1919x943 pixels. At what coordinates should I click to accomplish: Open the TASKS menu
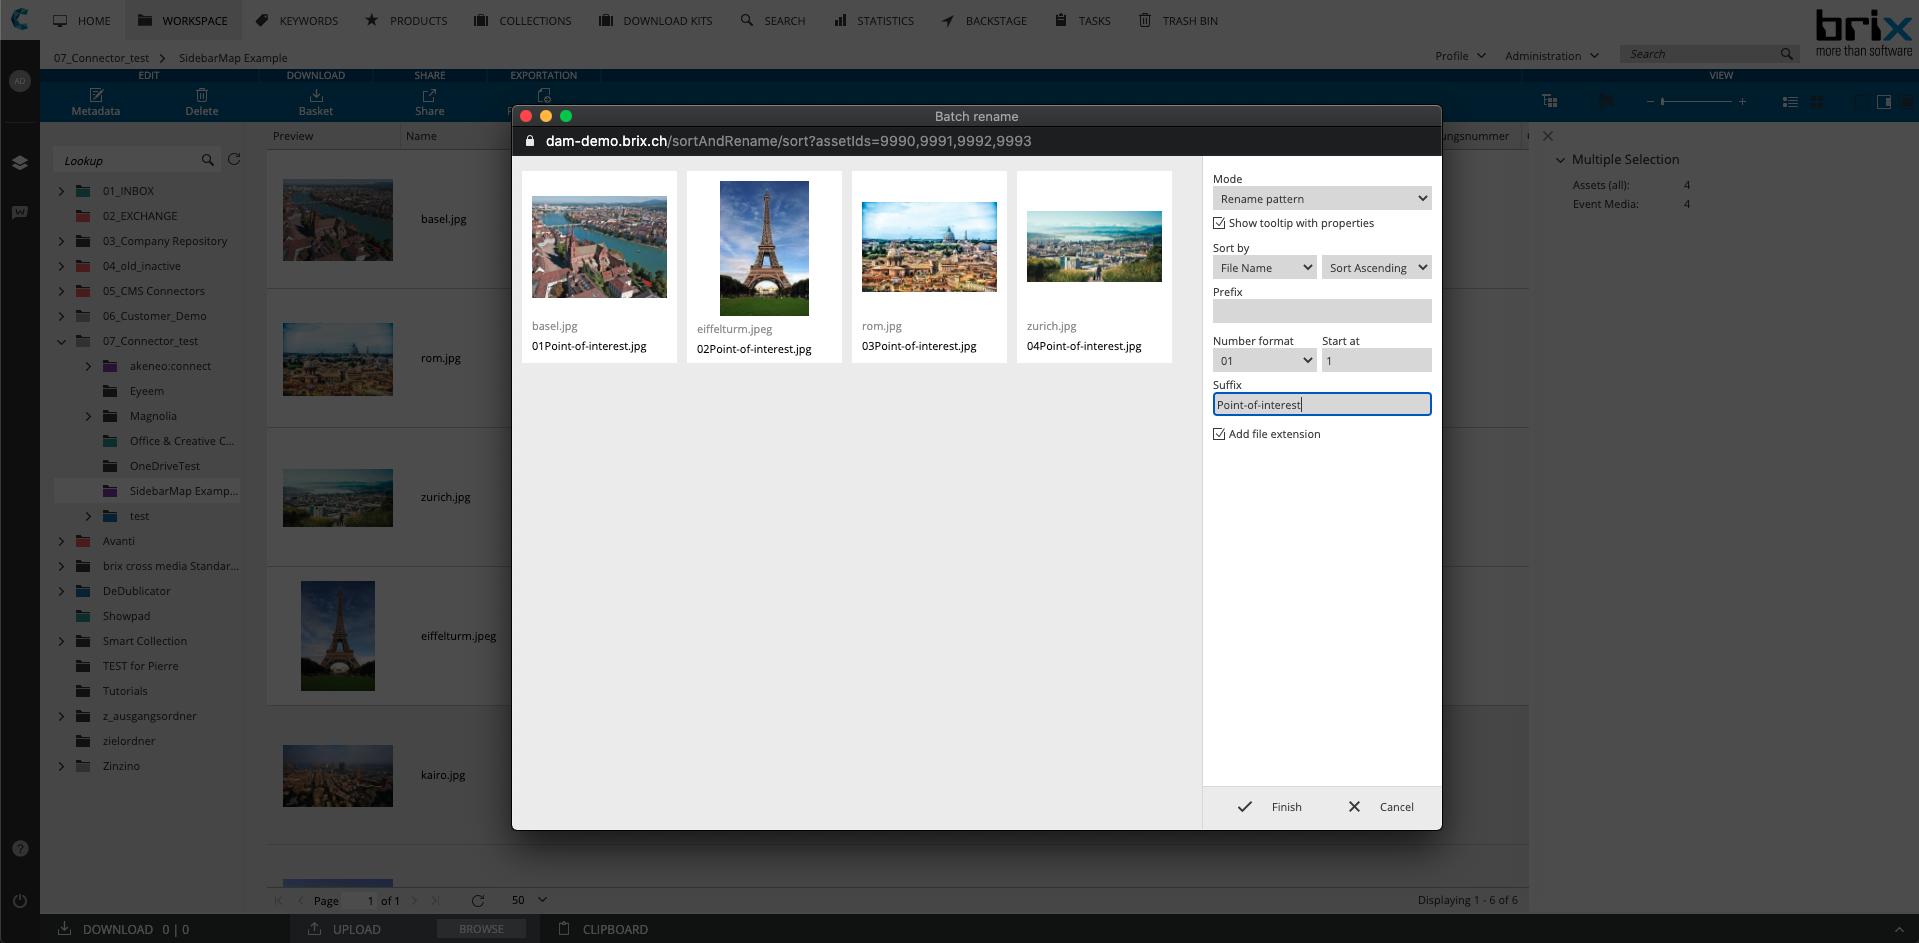[x=1083, y=20]
